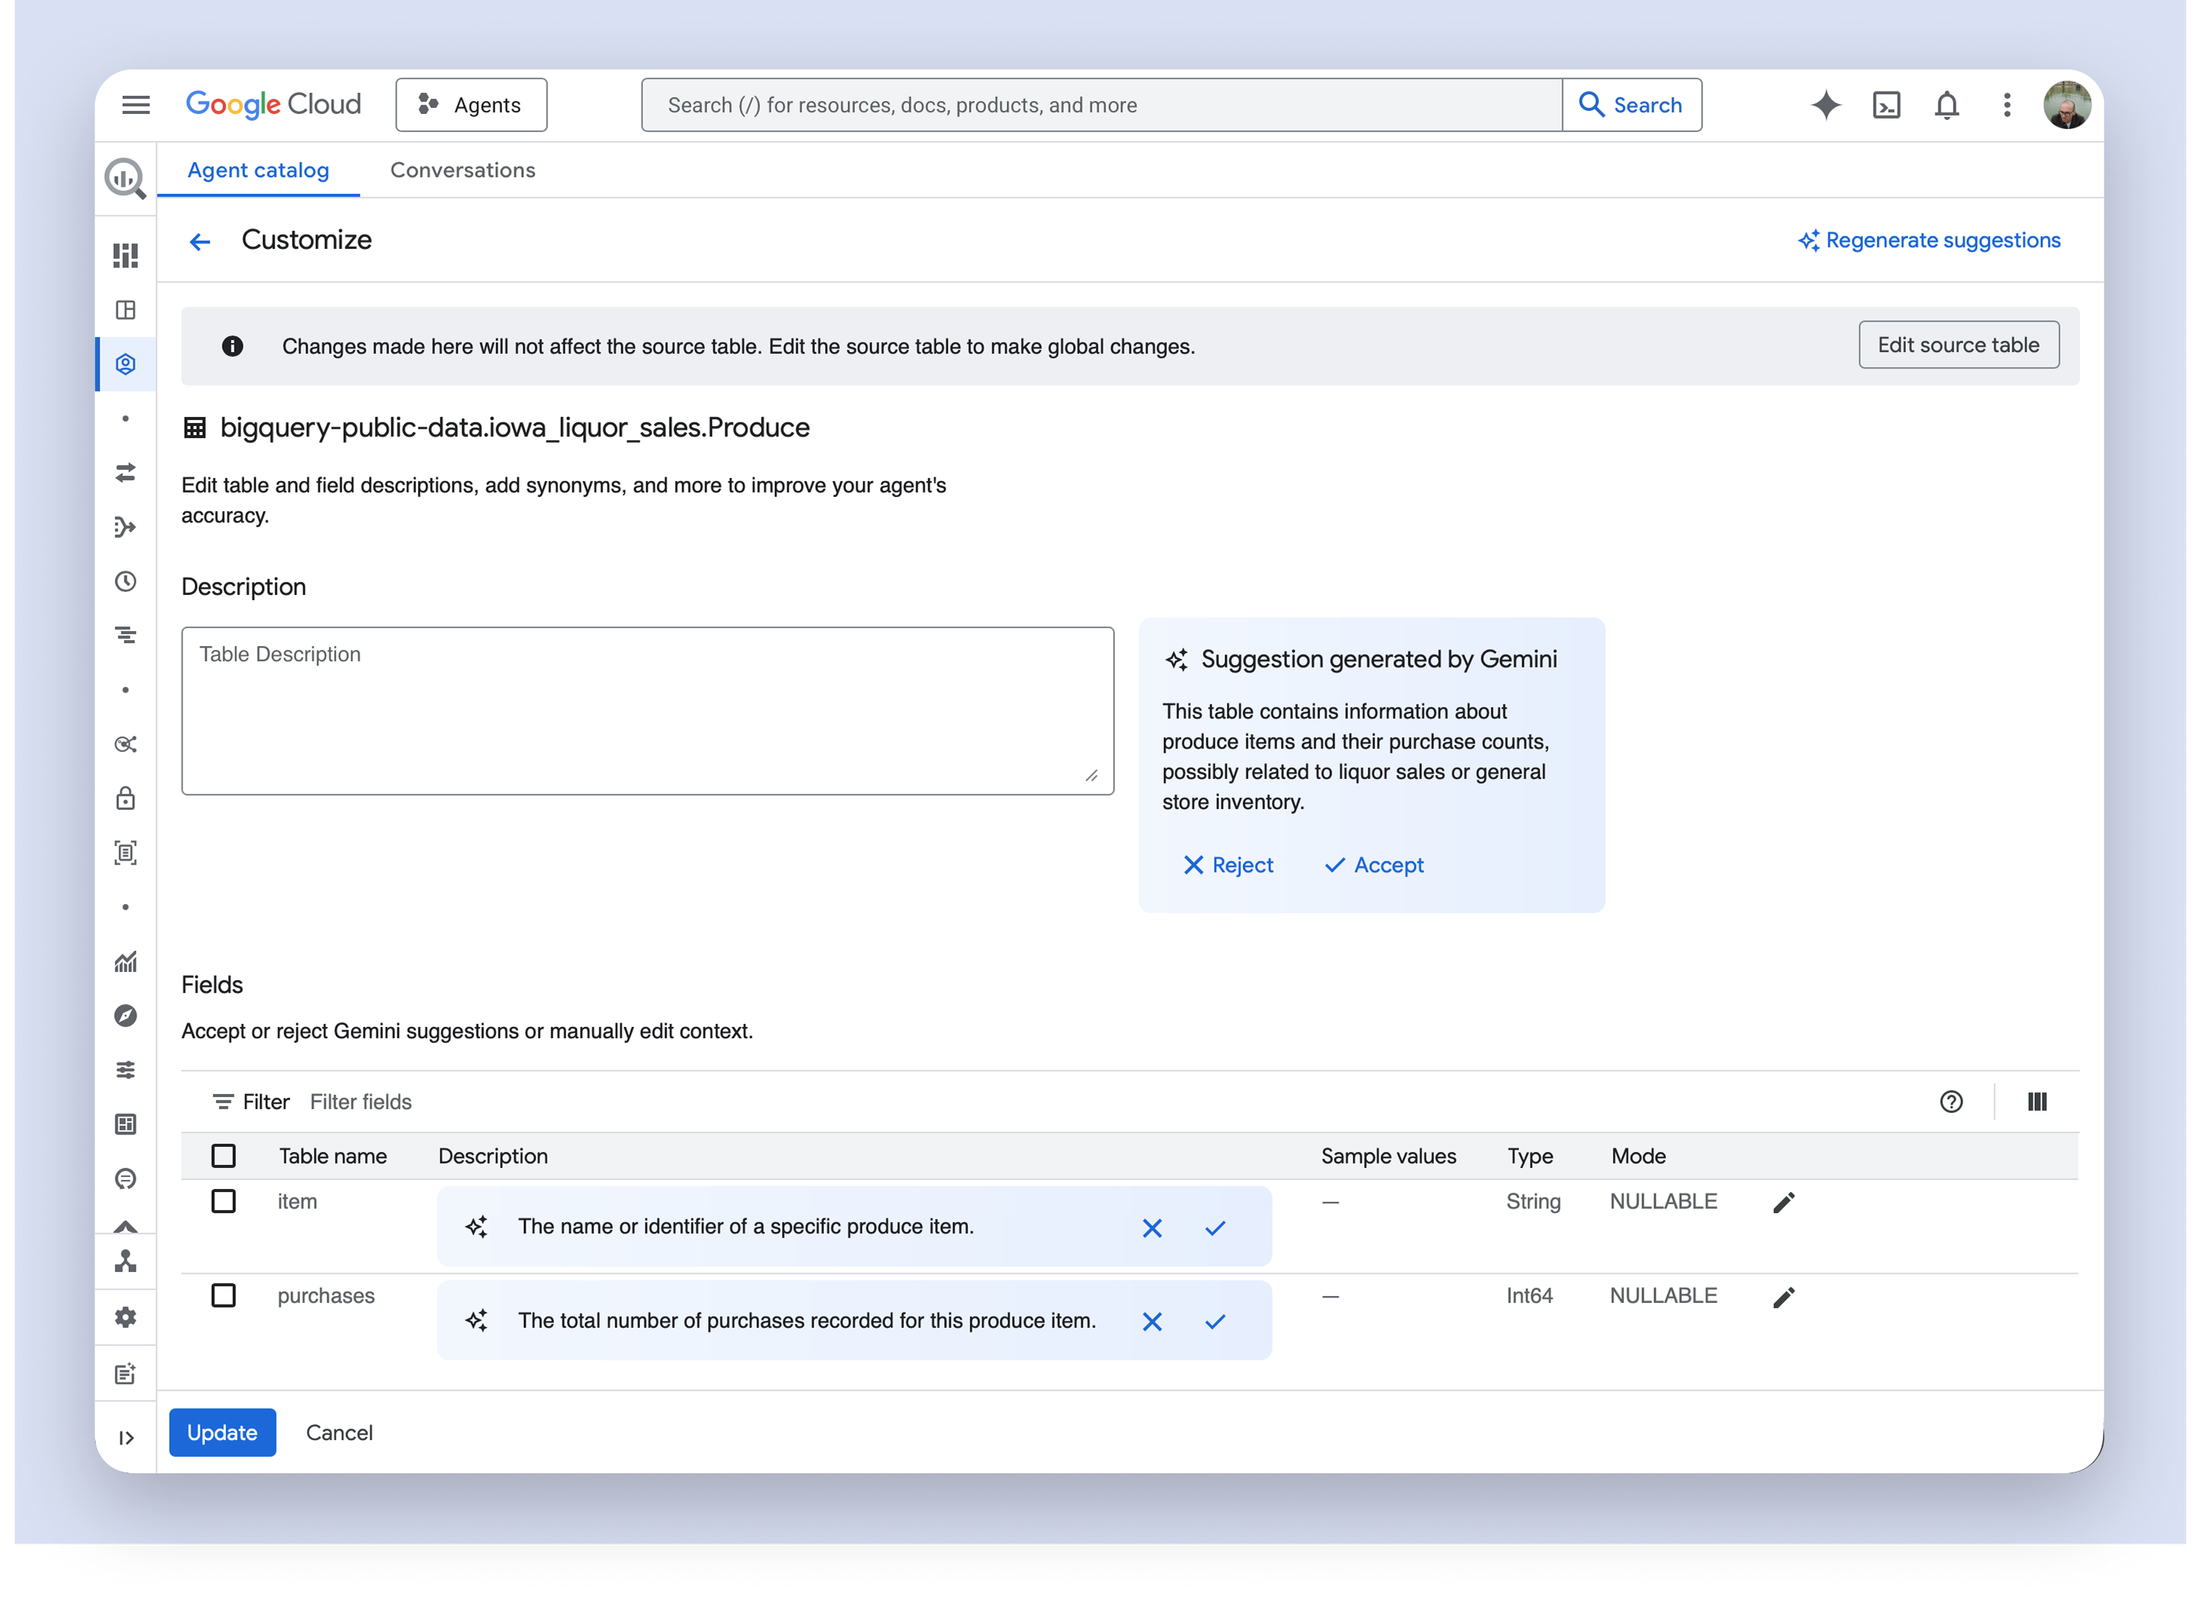The height and width of the screenshot is (1600, 2200).
Task: Open Gemini sparkle assistant icon
Action: coord(1825,105)
